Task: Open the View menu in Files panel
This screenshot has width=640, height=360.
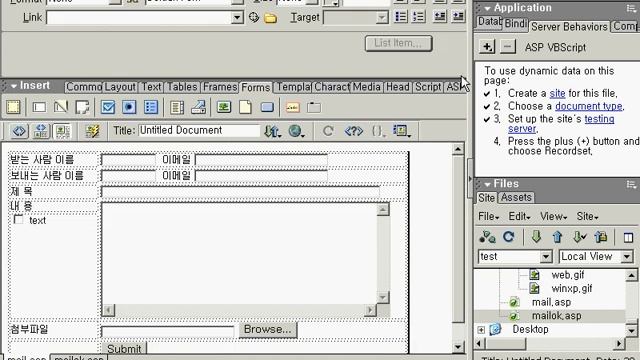Action: coord(553,216)
